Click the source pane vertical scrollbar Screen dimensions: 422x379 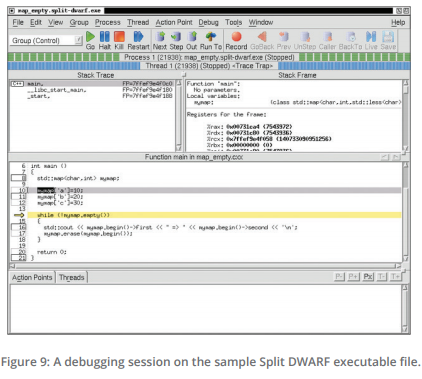tap(406, 212)
